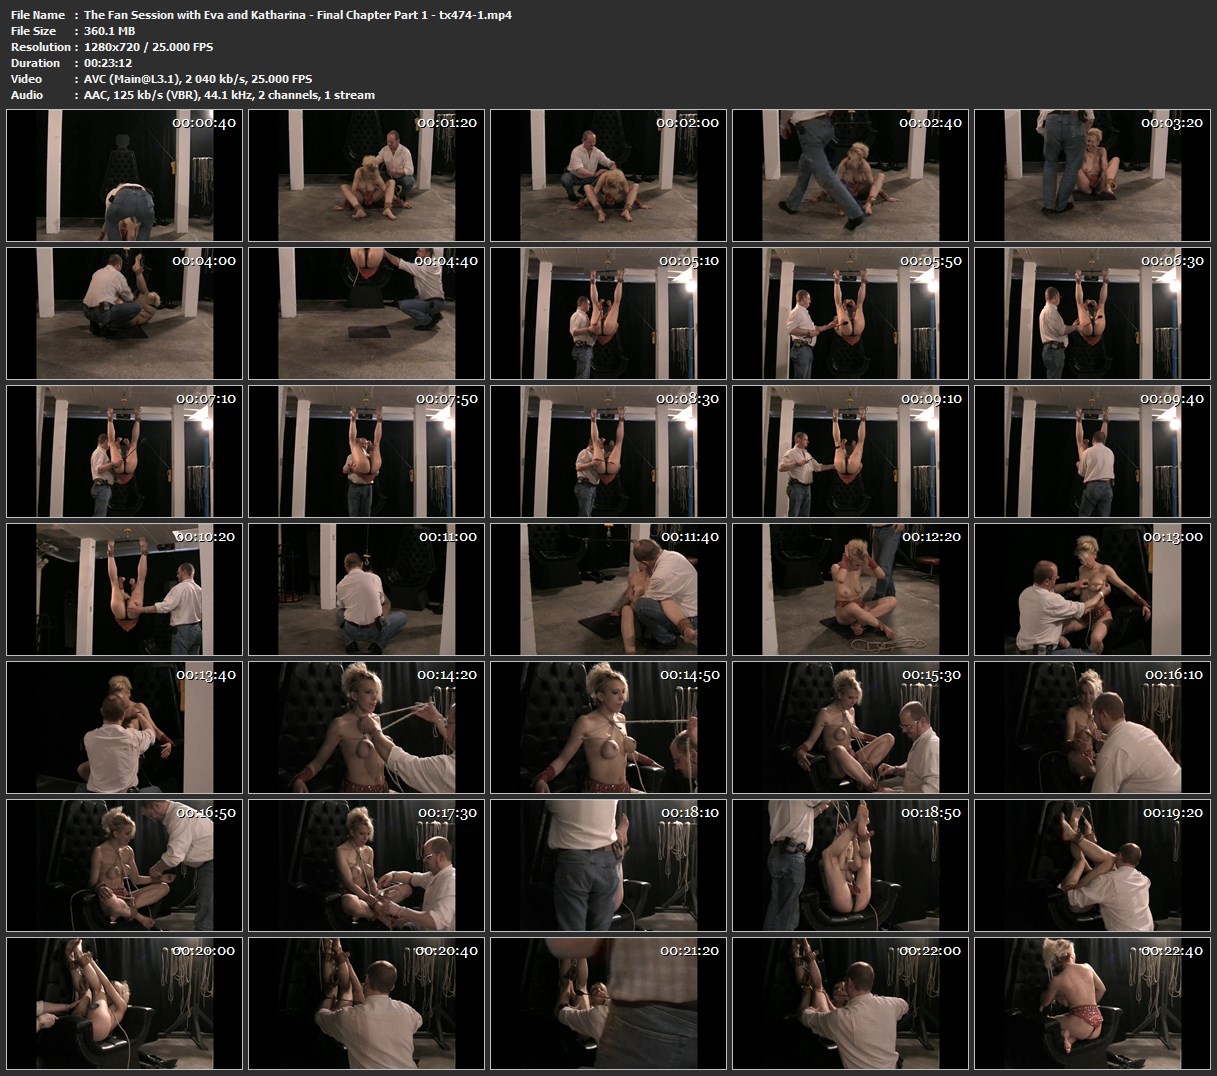
Task: Click the Audio line starting with "AAC, 125 kb/s"
Action: [x=229, y=95]
